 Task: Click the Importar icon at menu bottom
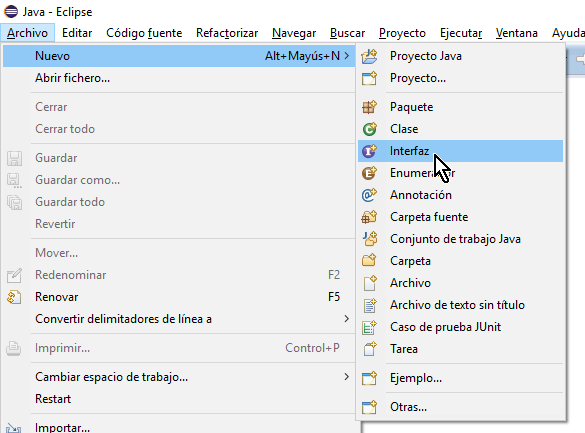(x=13, y=428)
